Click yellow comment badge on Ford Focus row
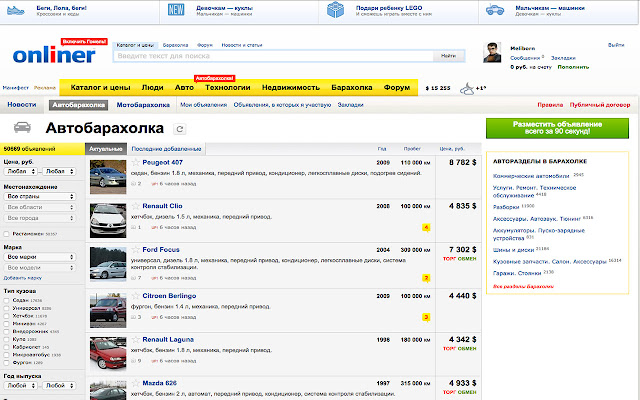This screenshot has width=640, height=400. [x=426, y=278]
